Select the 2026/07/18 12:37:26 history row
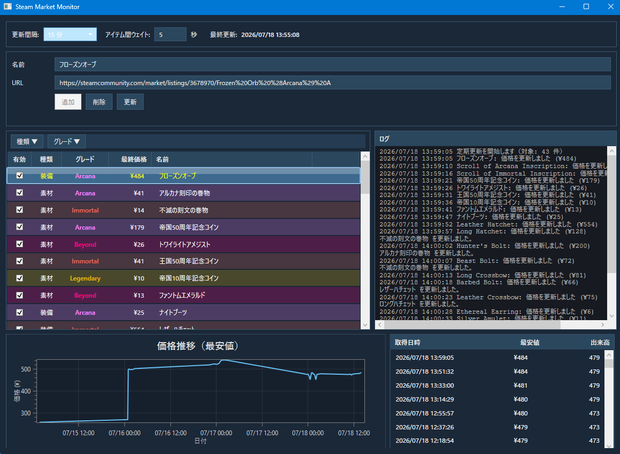Image resolution: width=620 pixels, height=454 pixels. pyautogui.click(x=497, y=427)
